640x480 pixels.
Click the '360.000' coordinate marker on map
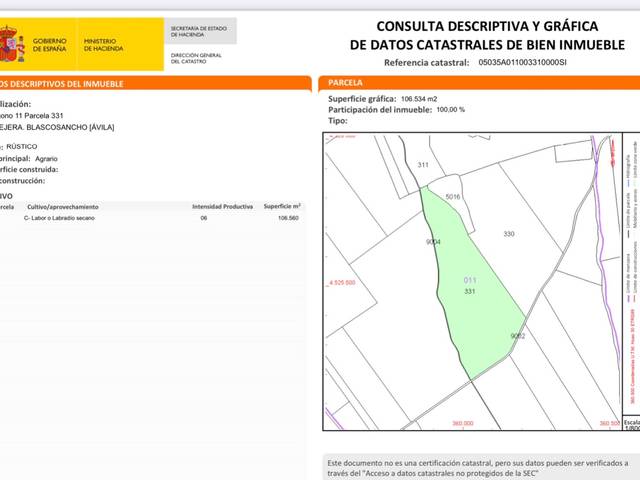(x=463, y=423)
